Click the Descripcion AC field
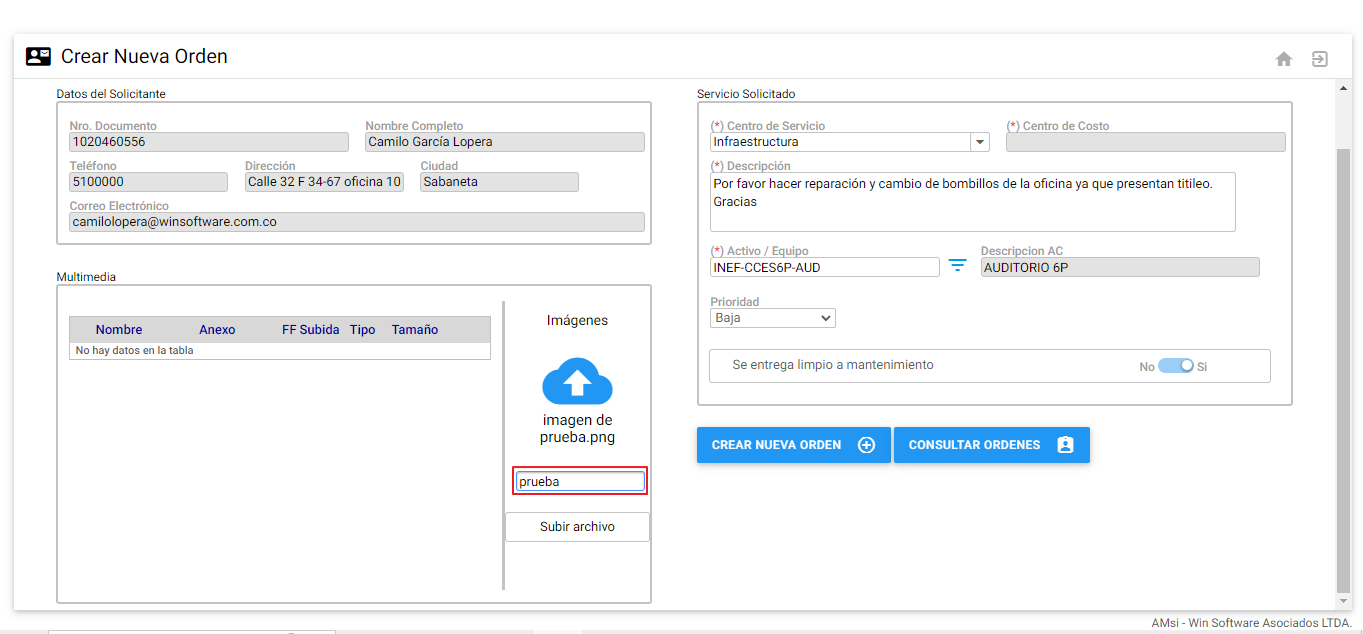Image resolution: width=1363 pixels, height=634 pixels. (x=1120, y=267)
